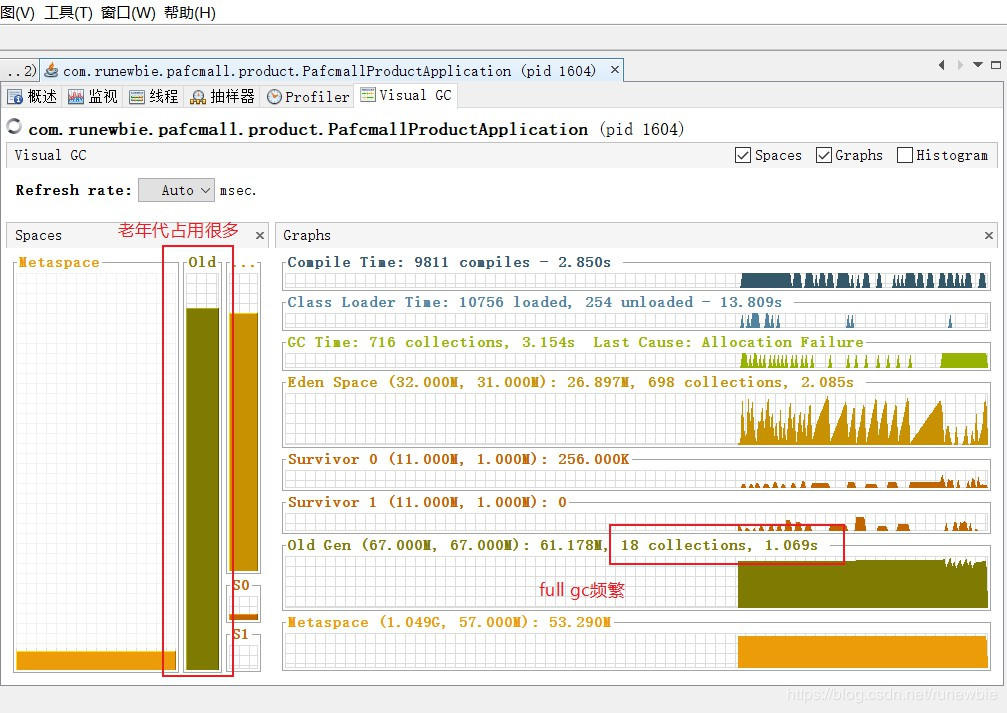The width and height of the screenshot is (1007, 713).
Task: Click the Metaspace graph in Graphs panel
Action: point(636,651)
